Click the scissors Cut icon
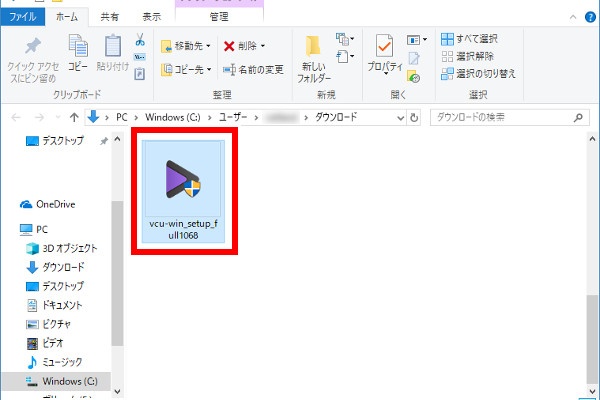Viewport: 600px width, 400px height. coord(139,40)
